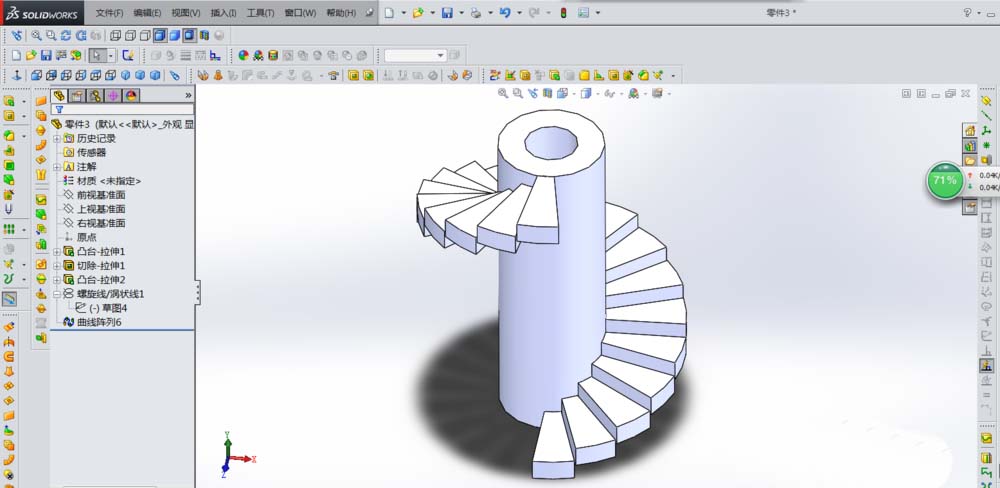Open the 工具(T) menu
This screenshot has width=1000, height=488.
point(260,13)
